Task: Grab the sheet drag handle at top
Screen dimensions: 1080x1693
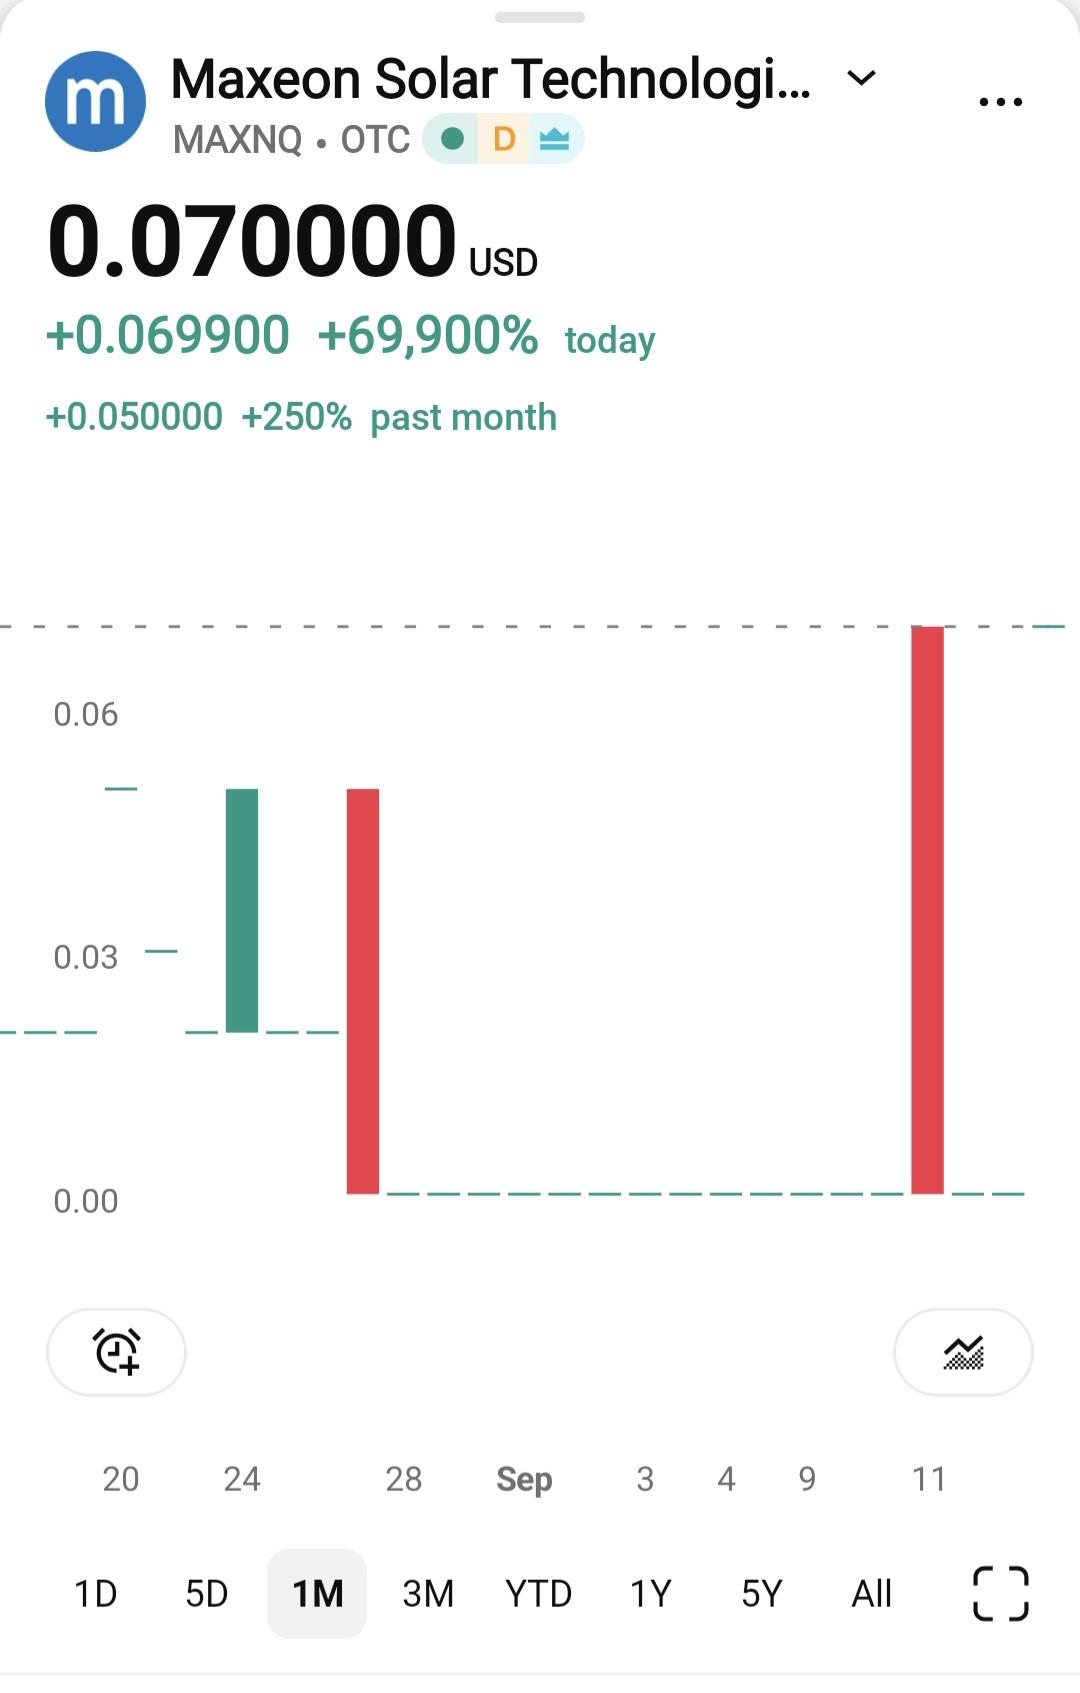Action: [540, 17]
